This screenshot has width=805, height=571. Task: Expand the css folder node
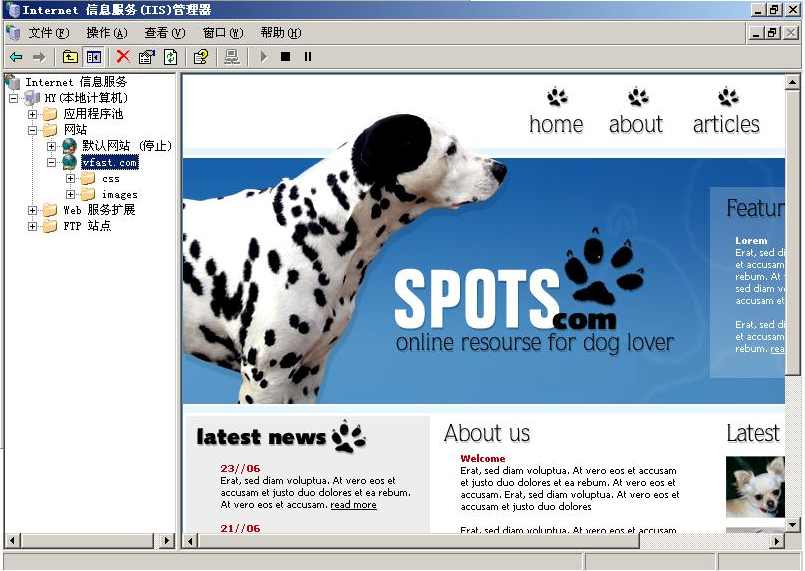(x=71, y=179)
